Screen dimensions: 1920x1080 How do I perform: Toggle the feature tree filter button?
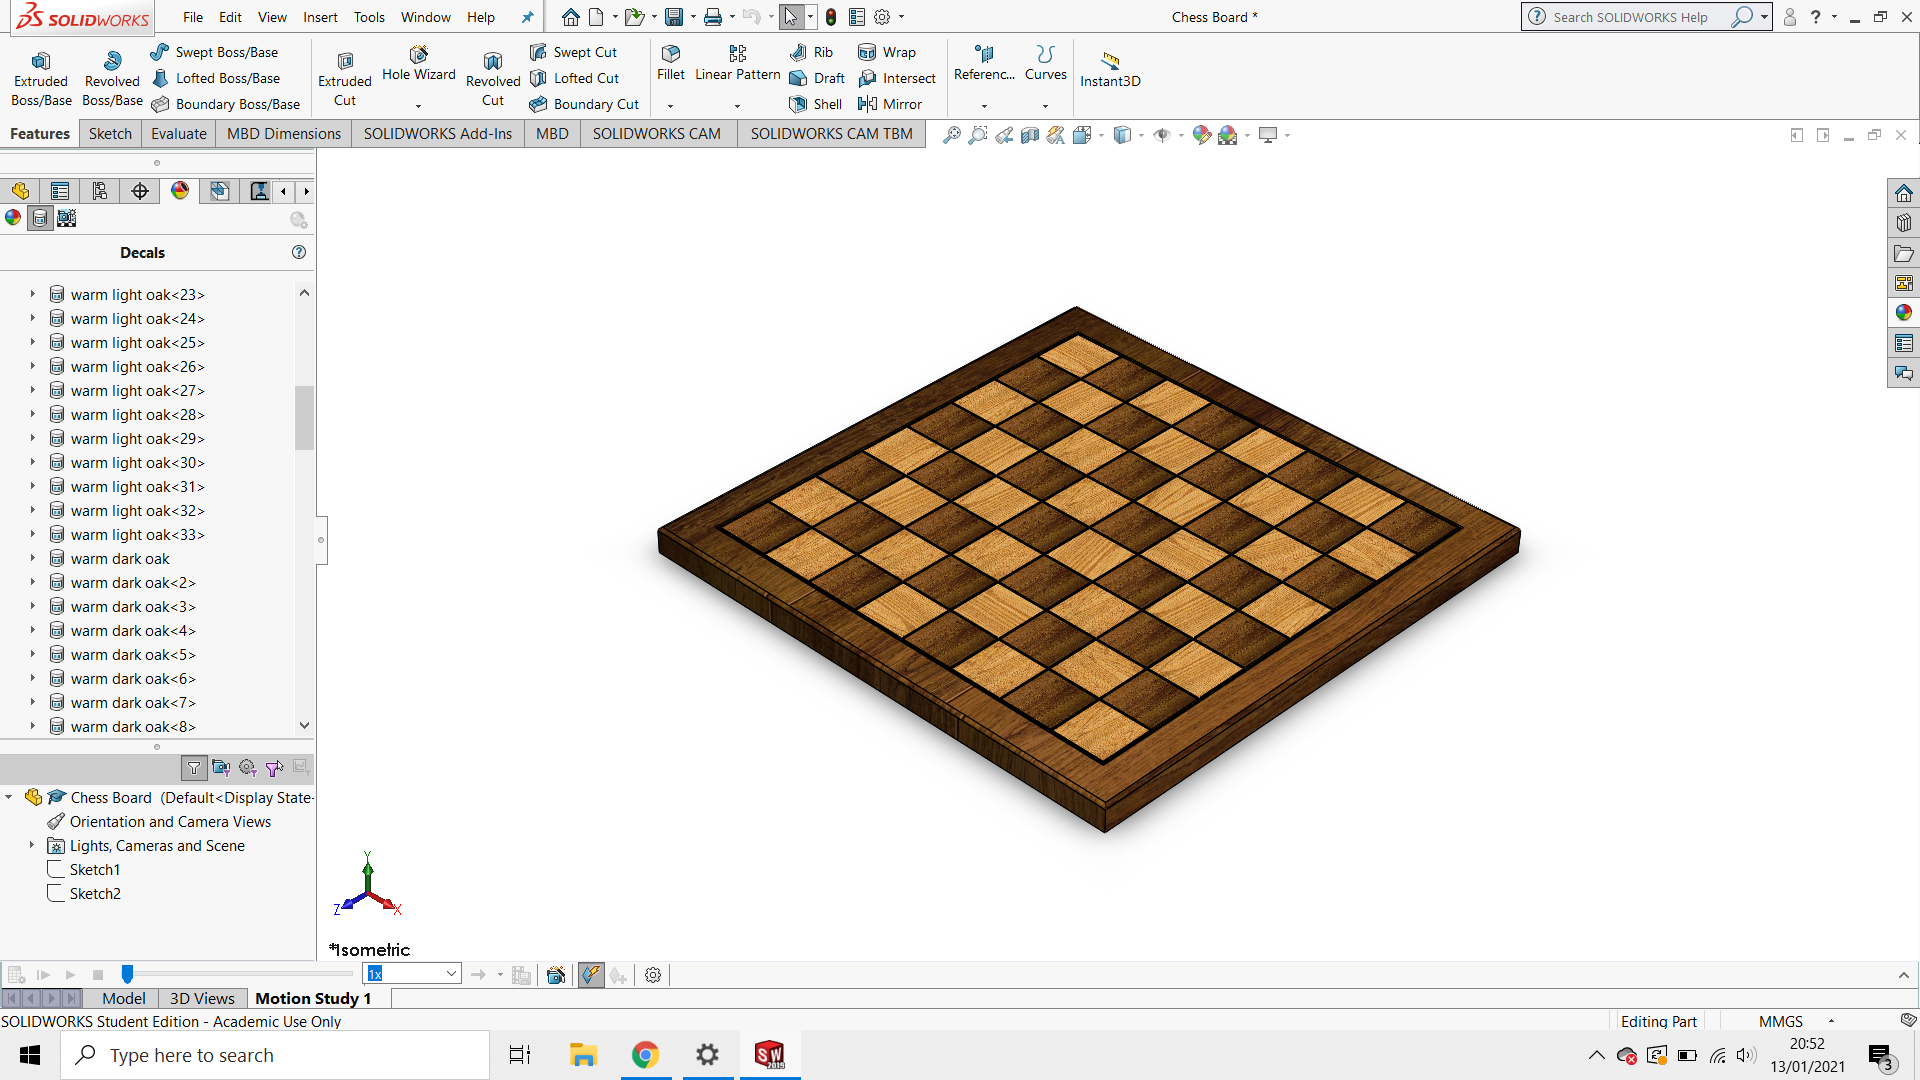click(194, 768)
